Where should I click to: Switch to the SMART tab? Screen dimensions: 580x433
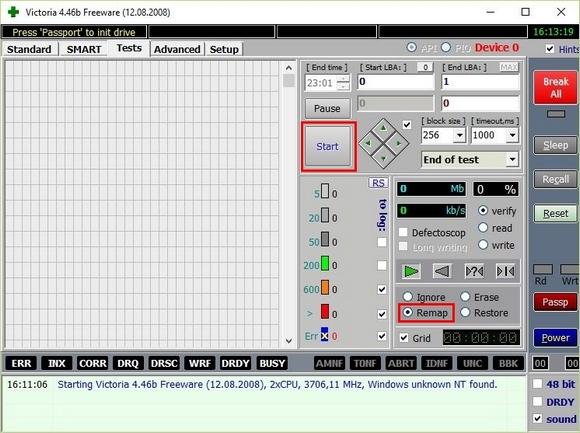point(84,49)
